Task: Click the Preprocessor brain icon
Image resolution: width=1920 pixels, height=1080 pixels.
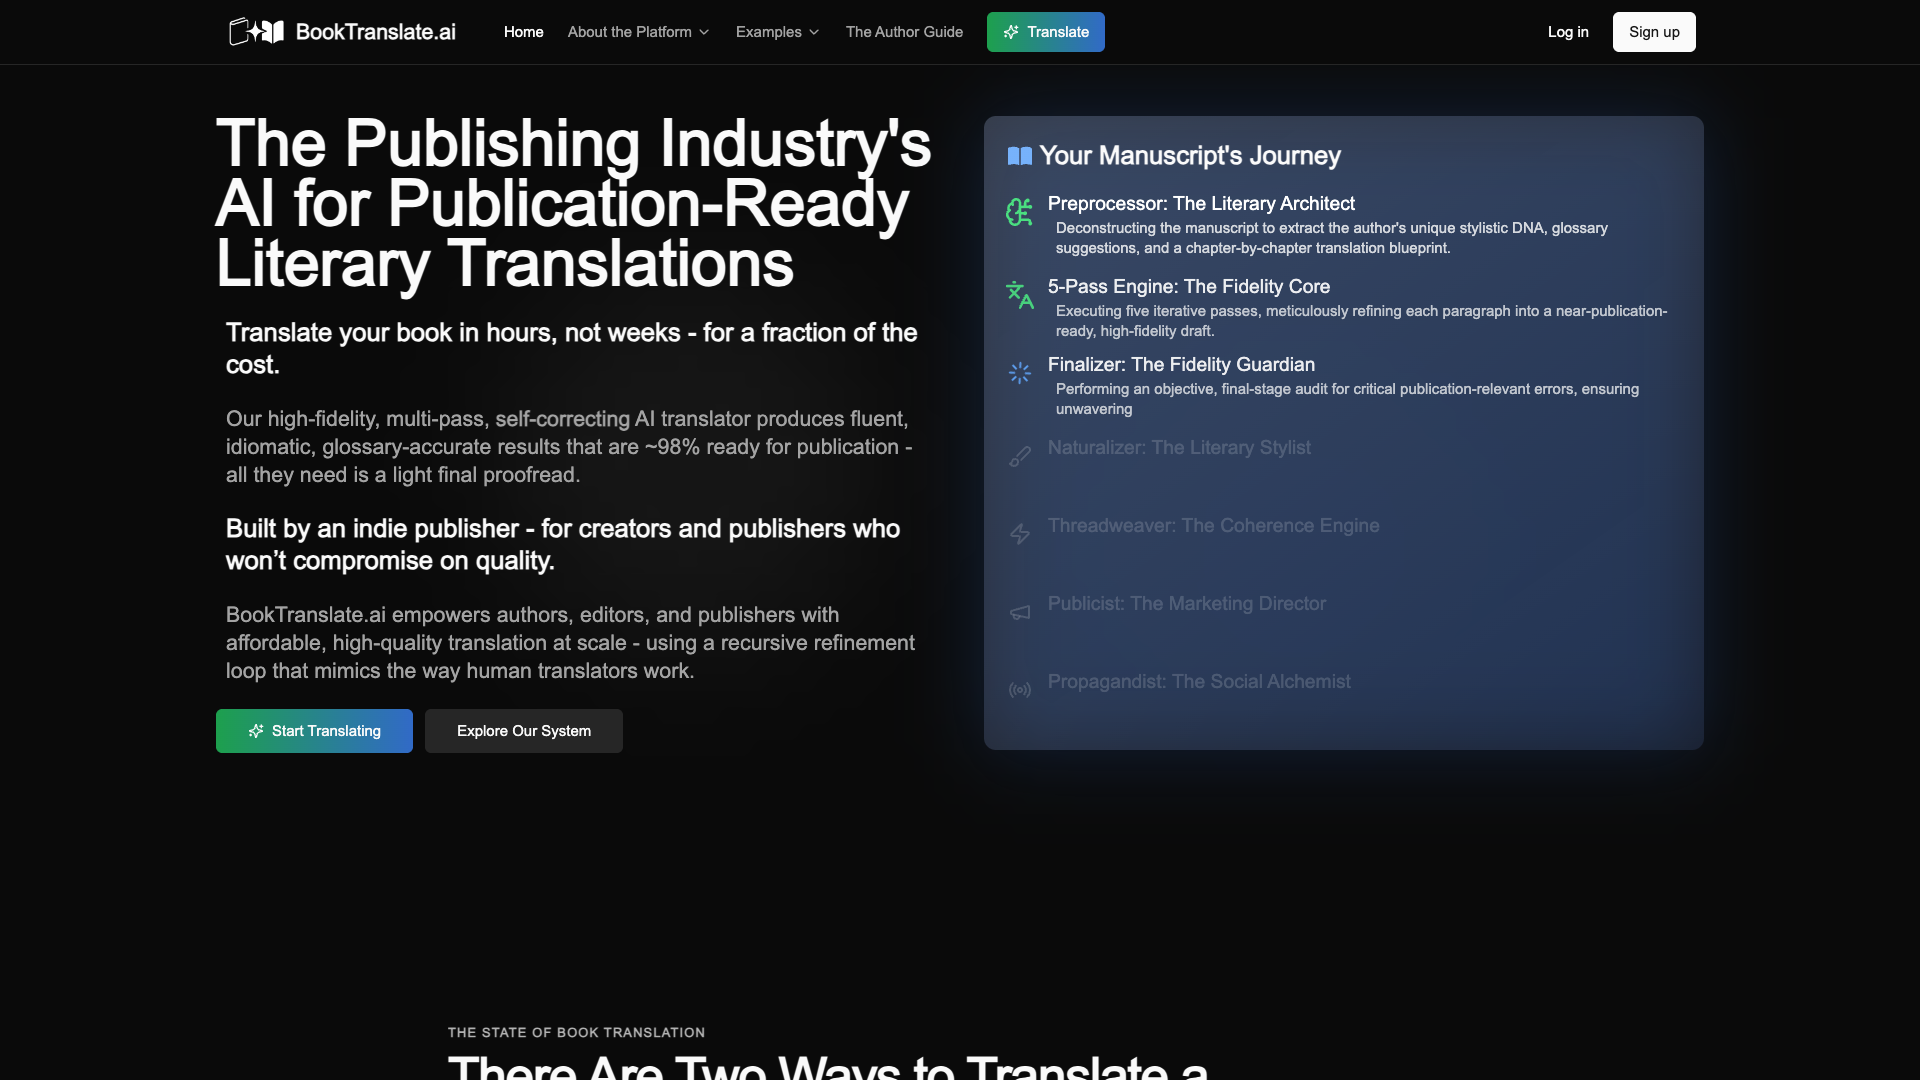Action: point(1020,212)
